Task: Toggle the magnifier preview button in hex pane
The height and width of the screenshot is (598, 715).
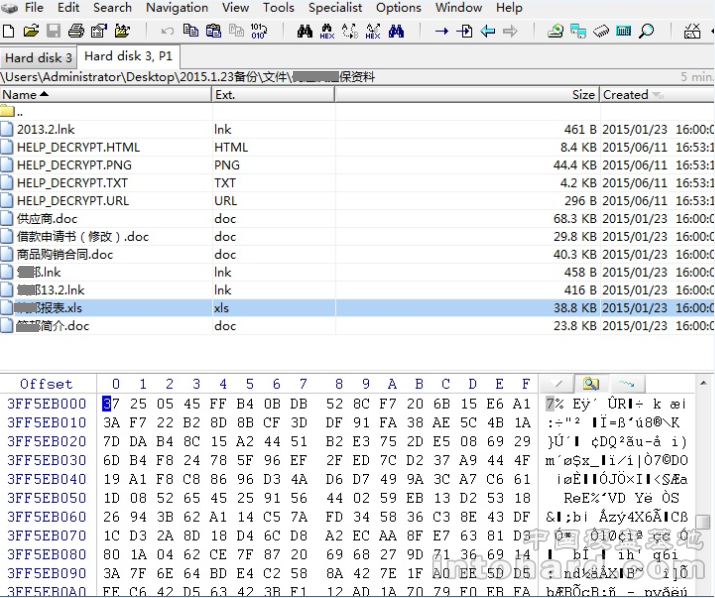Action: (x=590, y=383)
